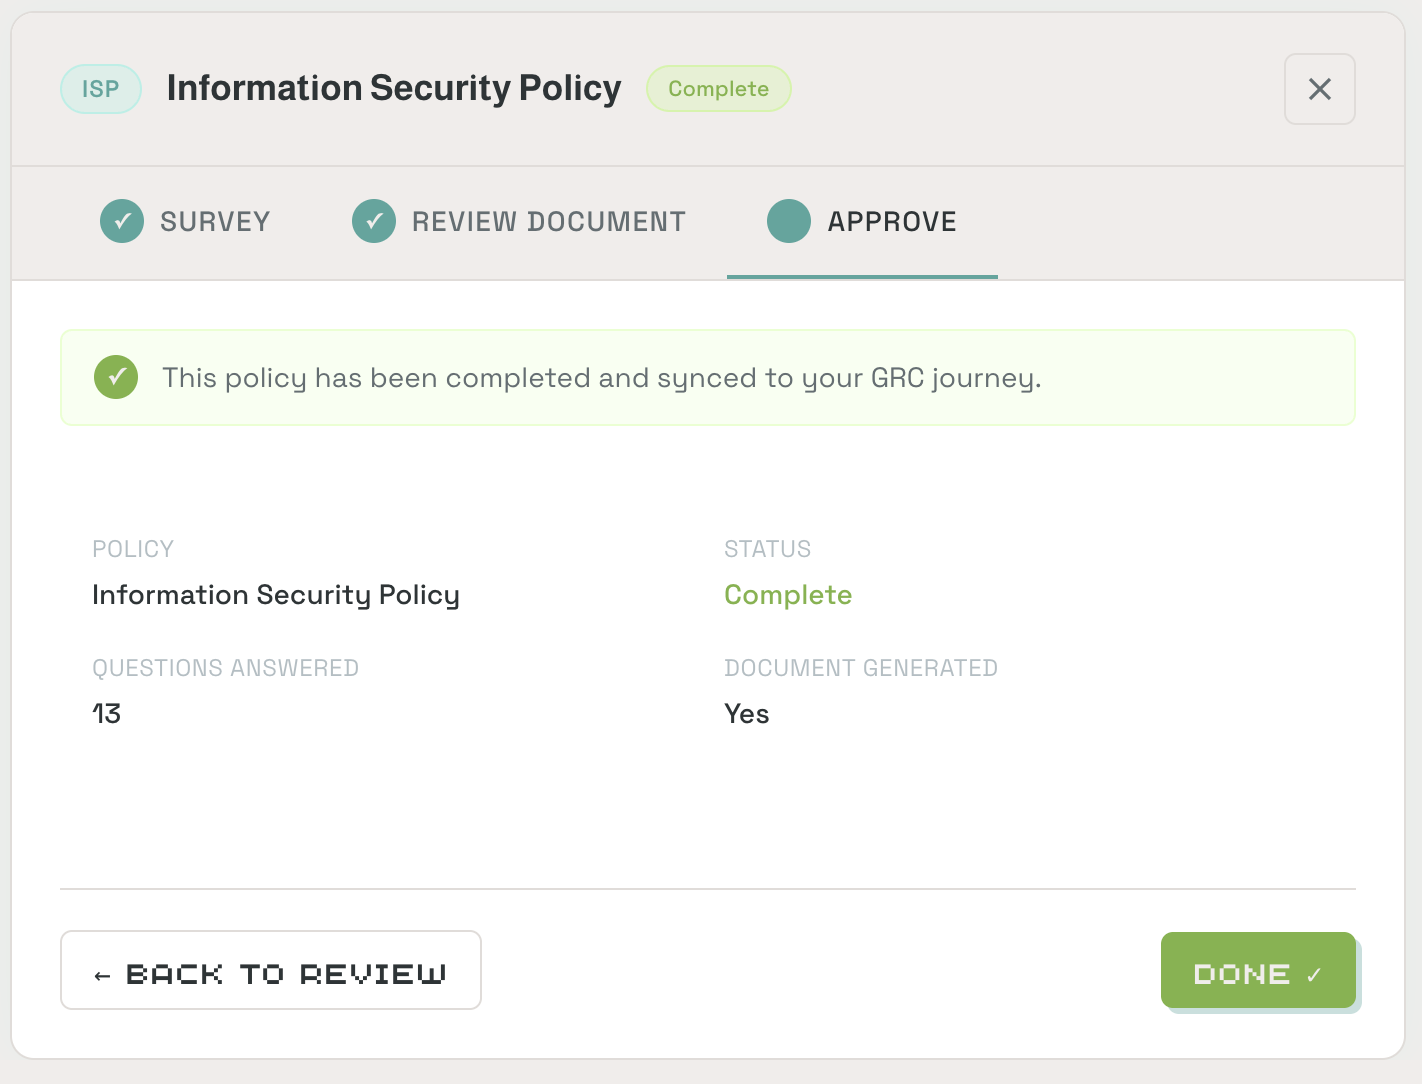
Task: Click the Survey completed checkmark icon
Action: coord(122,221)
